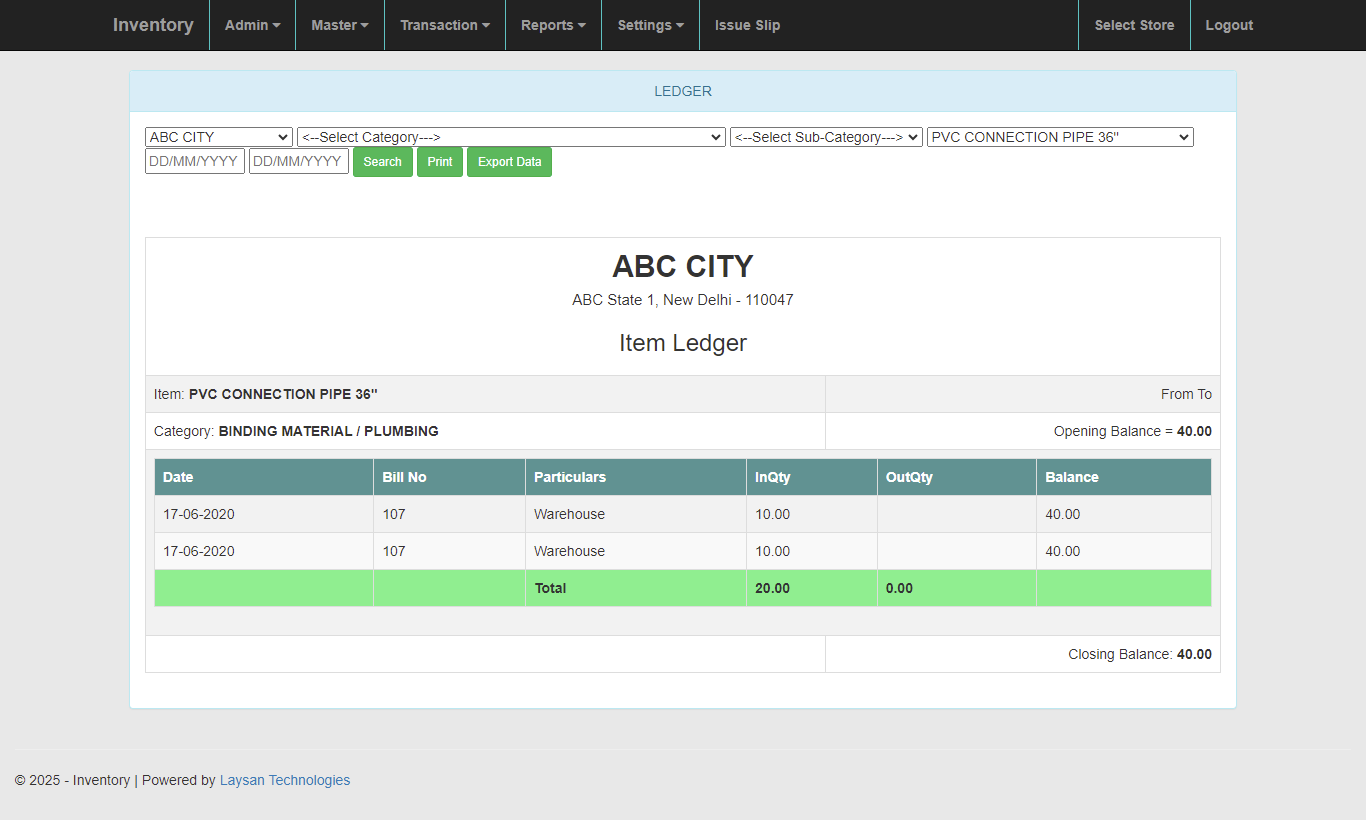
Task: Click the Export Data button
Action: (x=509, y=162)
